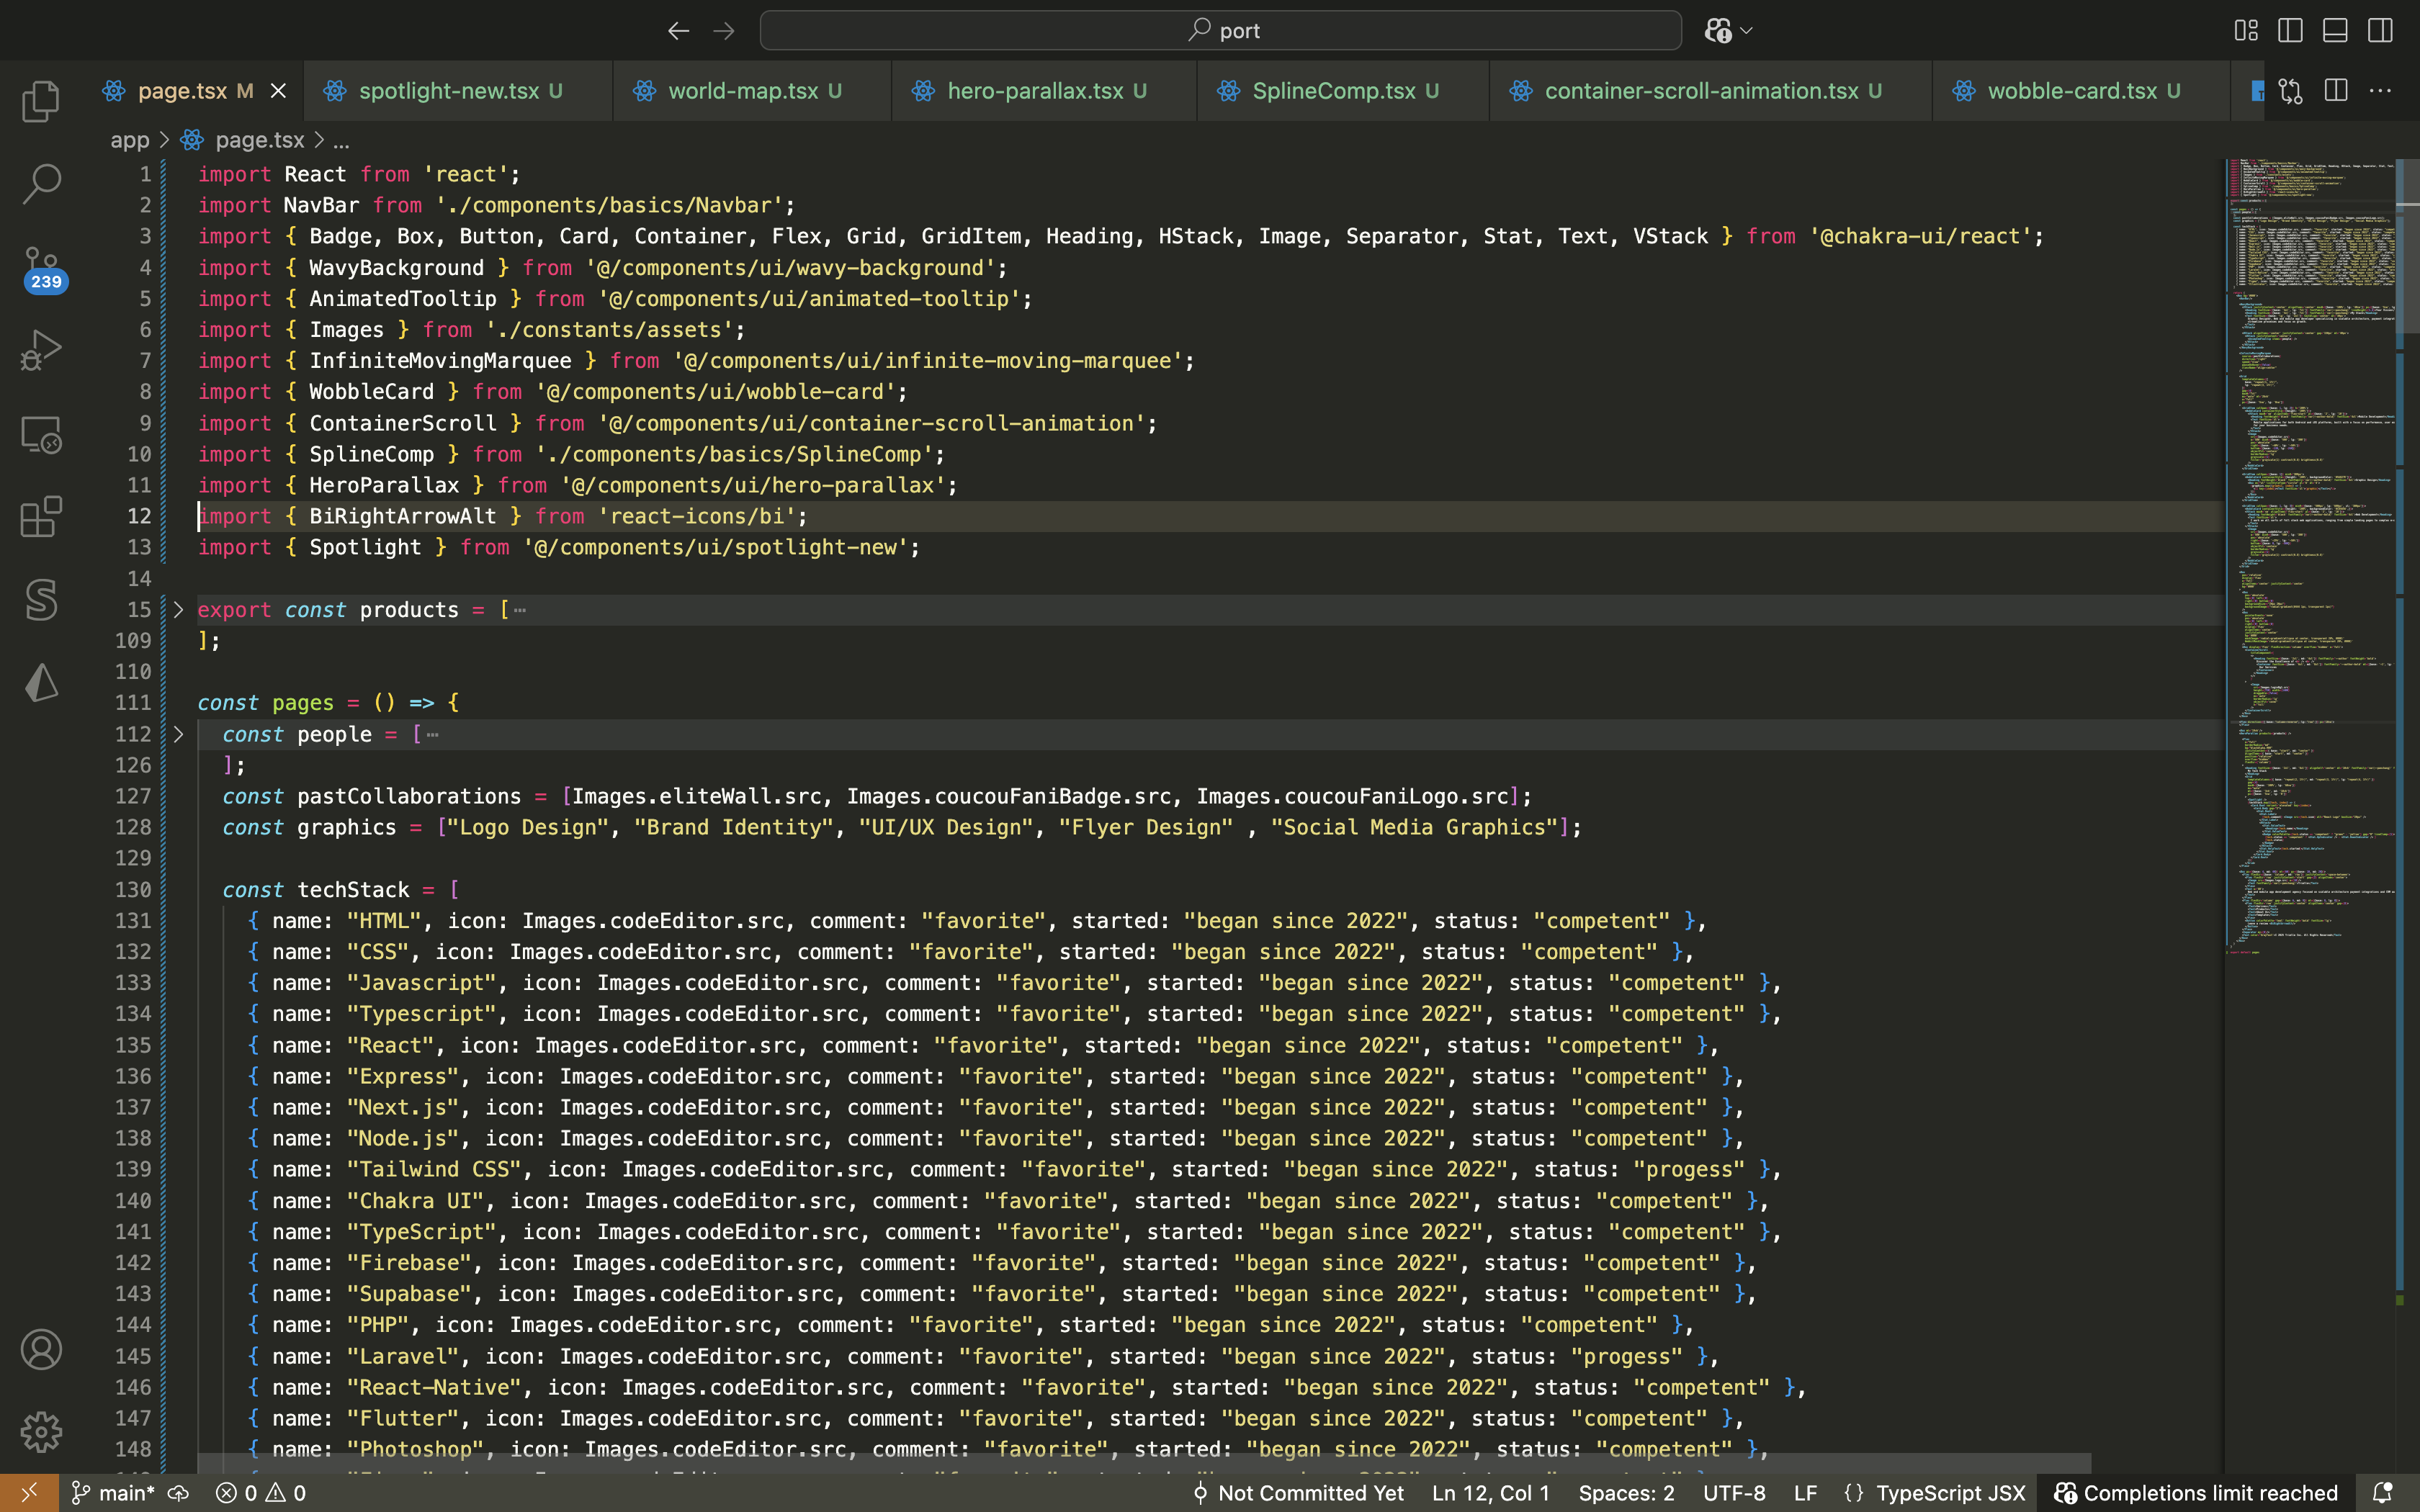Click "Tailwind CSS" string on line 139
The image size is (2420, 1512).
tap(434, 1170)
